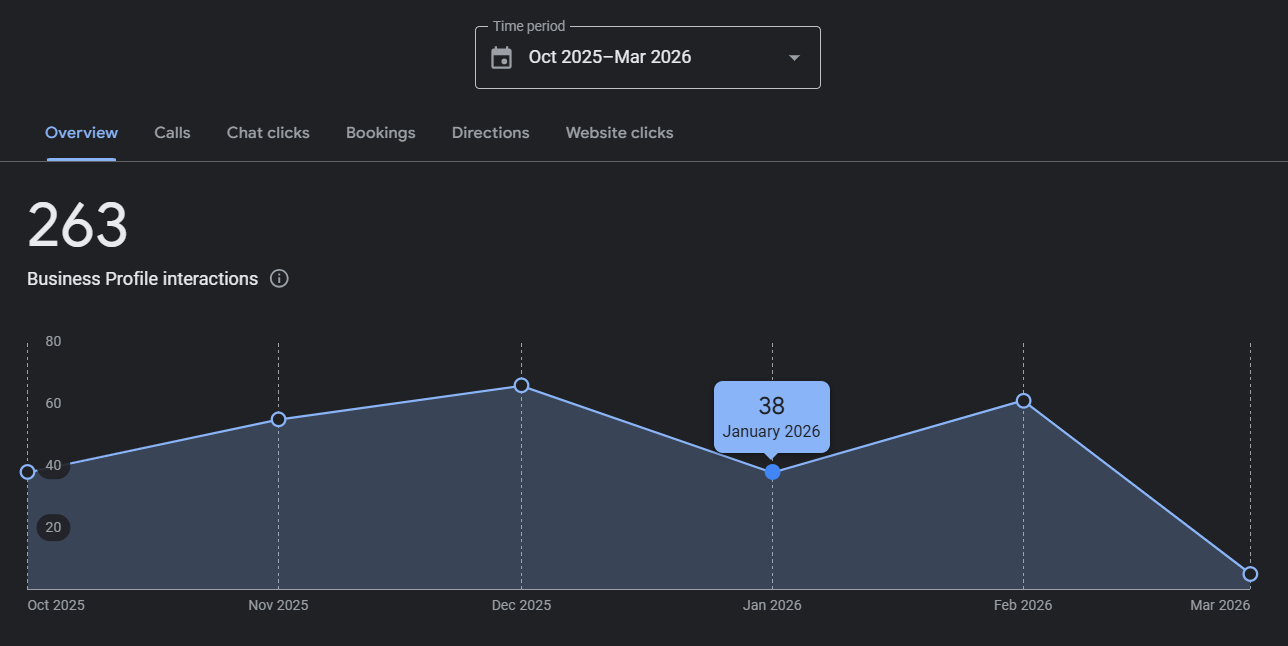Select the Oct 2025 data point on chart
The height and width of the screenshot is (646, 1288).
click(x=27, y=472)
